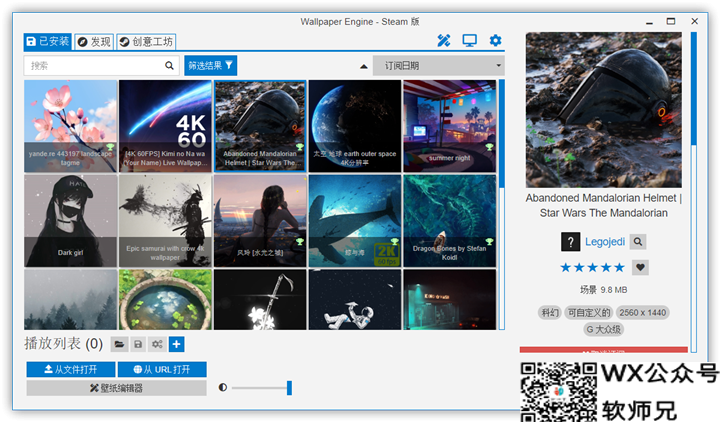
Task: Click the red unsubscribe button in details panel
Action: (603, 349)
